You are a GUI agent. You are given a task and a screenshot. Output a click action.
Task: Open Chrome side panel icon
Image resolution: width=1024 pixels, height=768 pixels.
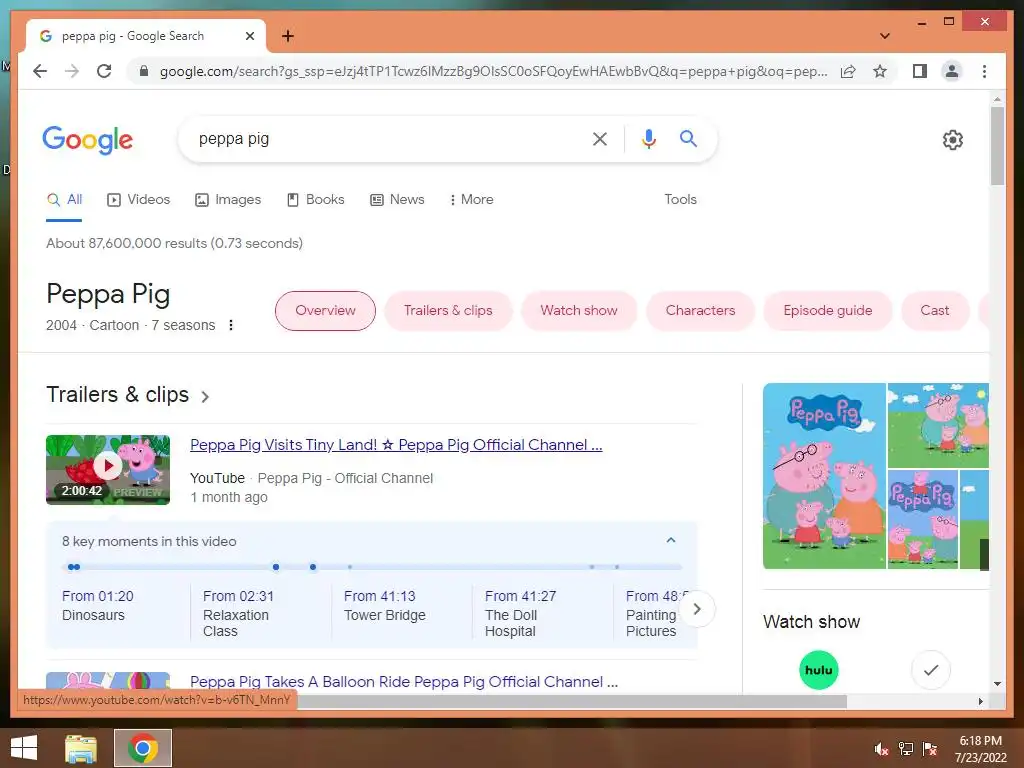(920, 71)
